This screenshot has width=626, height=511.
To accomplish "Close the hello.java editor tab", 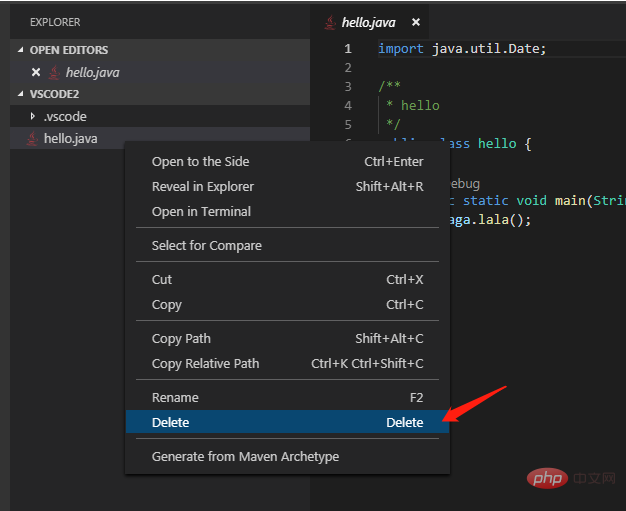I will click(416, 22).
